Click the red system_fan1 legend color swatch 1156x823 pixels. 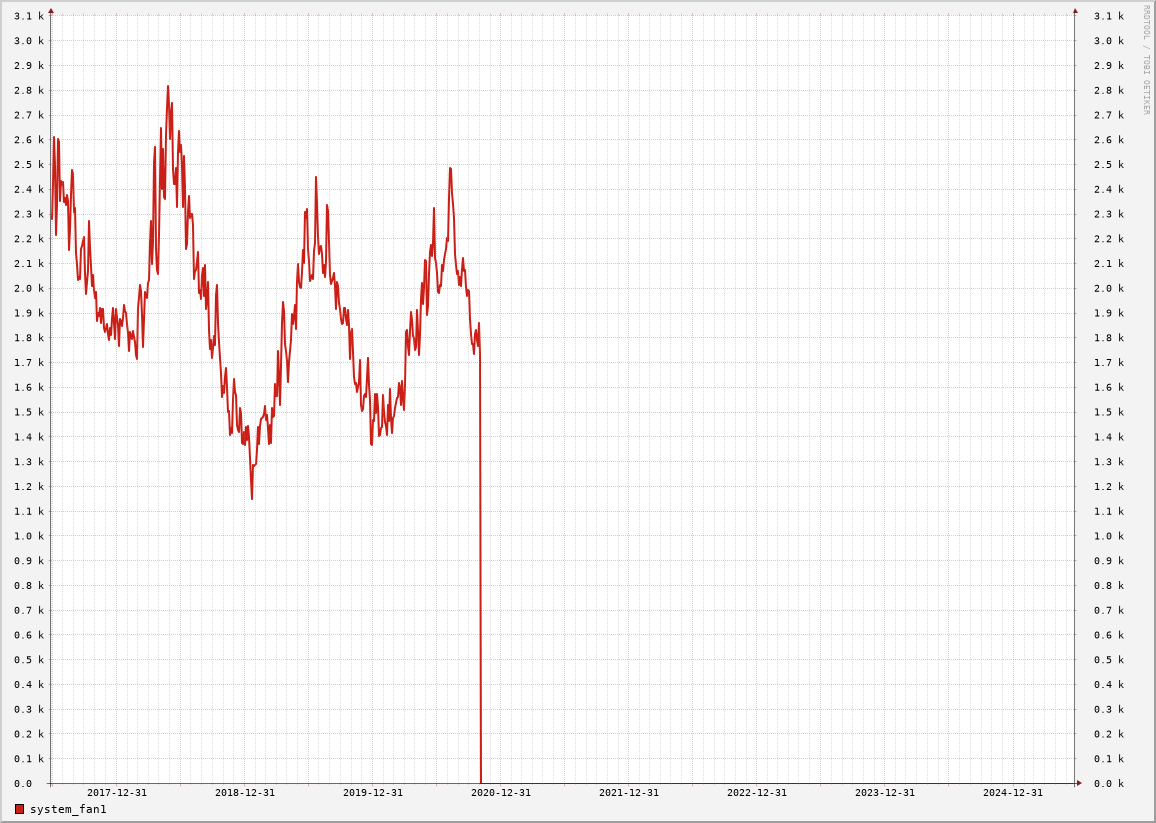pos(19,809)
